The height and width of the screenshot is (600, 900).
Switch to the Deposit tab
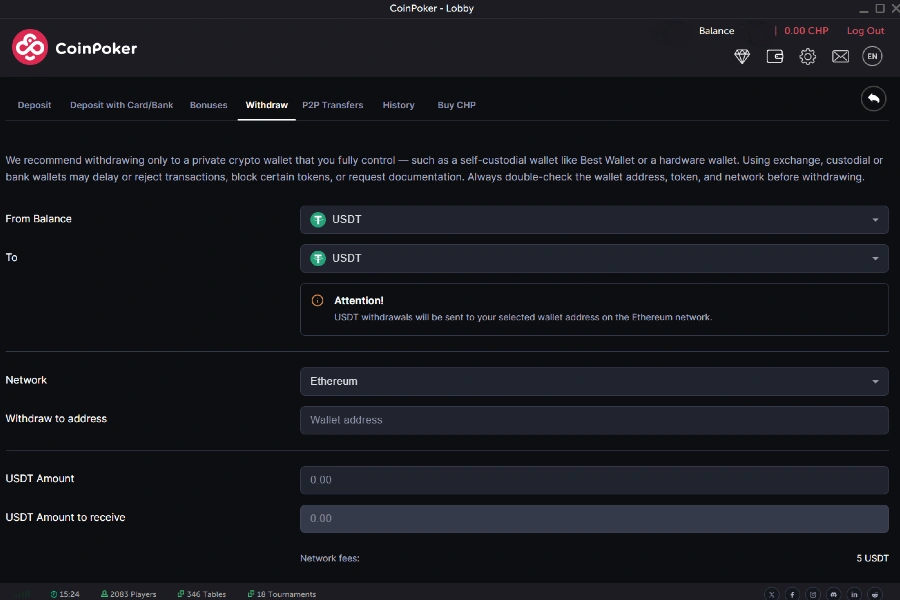[34, 104]
